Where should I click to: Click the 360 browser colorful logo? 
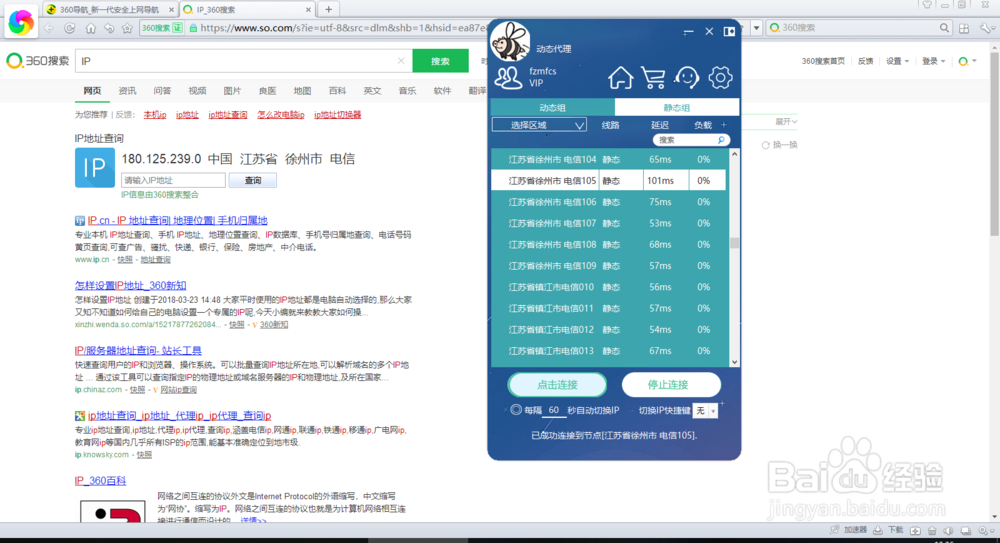[20, 22]
